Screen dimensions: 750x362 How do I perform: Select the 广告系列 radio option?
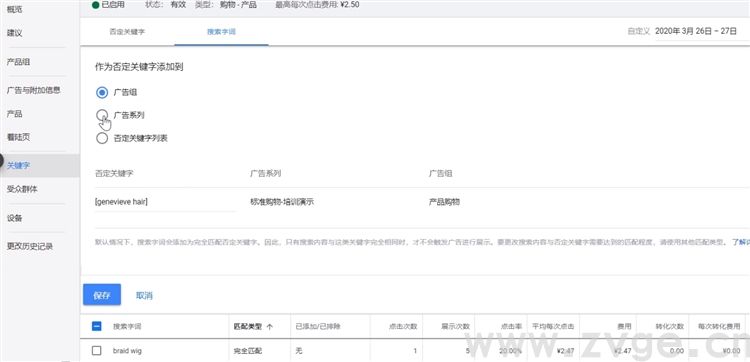point(102,115)
